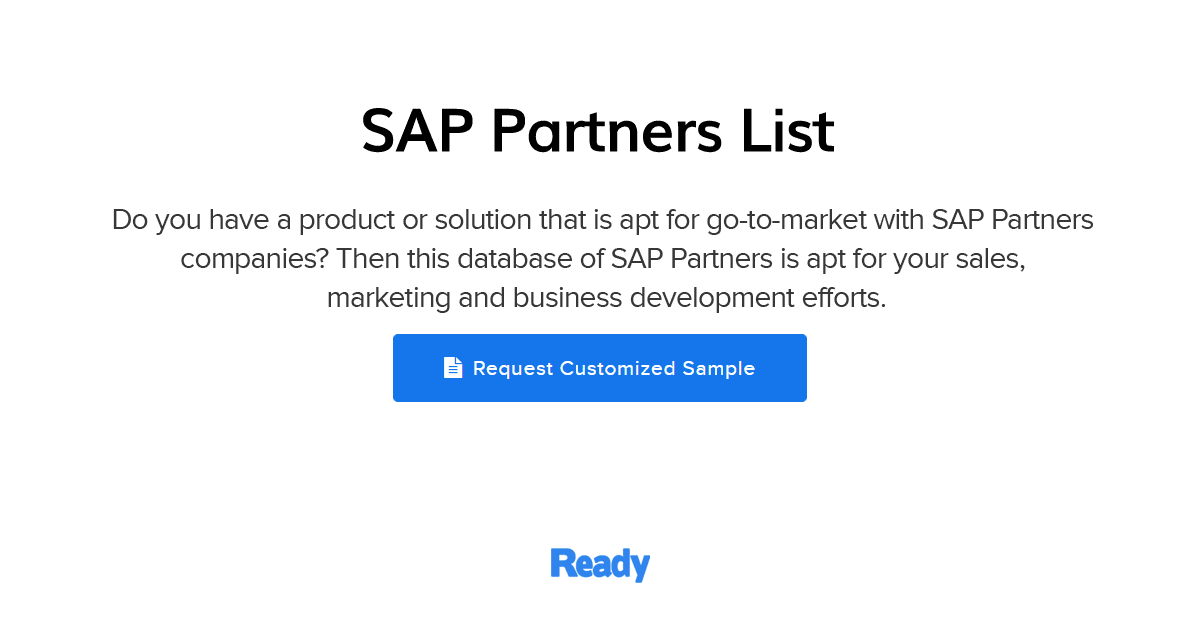Click the Ready logo to visit homepage
Viewport: 1200px width, 630px height.
[600, 563]
